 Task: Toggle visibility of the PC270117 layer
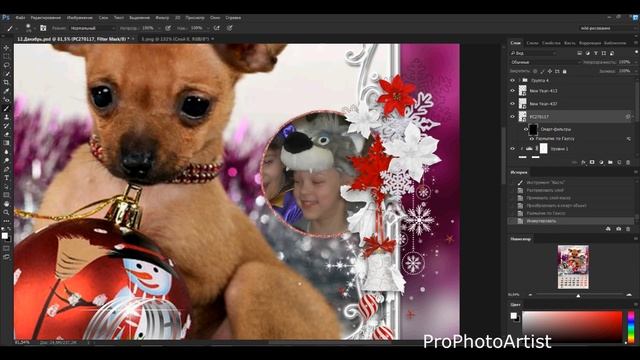[x=513, y=117]
